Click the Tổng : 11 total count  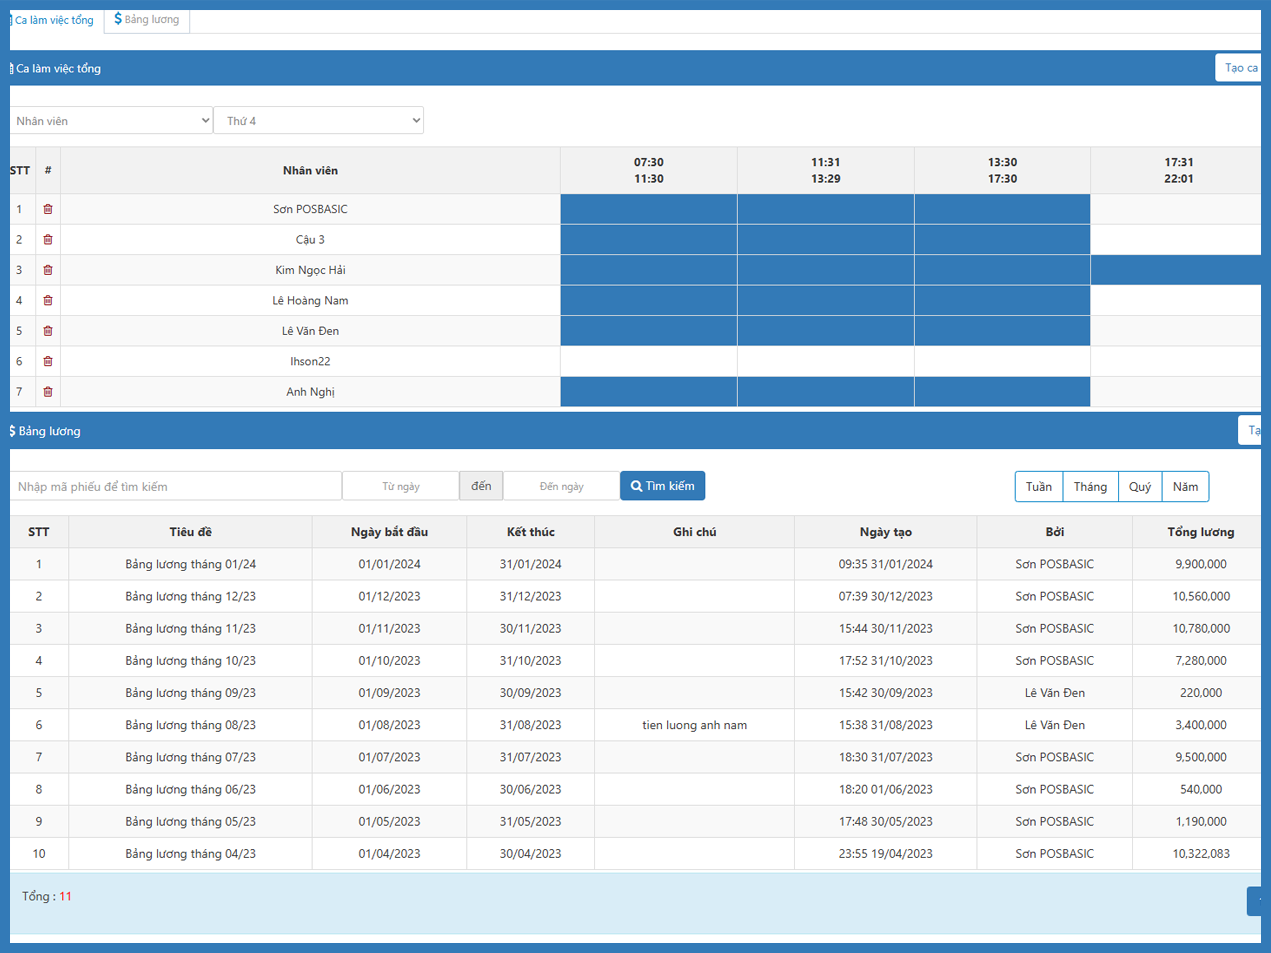(47, 896)
